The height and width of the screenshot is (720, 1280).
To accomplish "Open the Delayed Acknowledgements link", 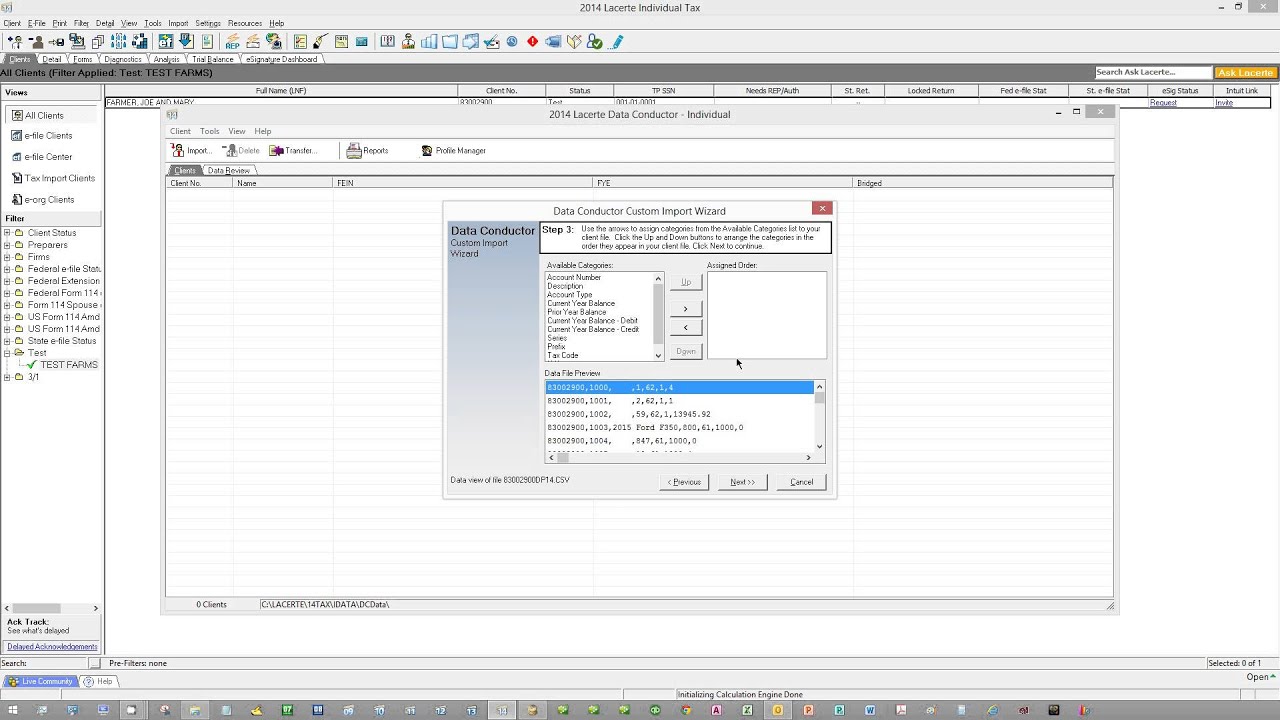I will click(x=52, y=647).
